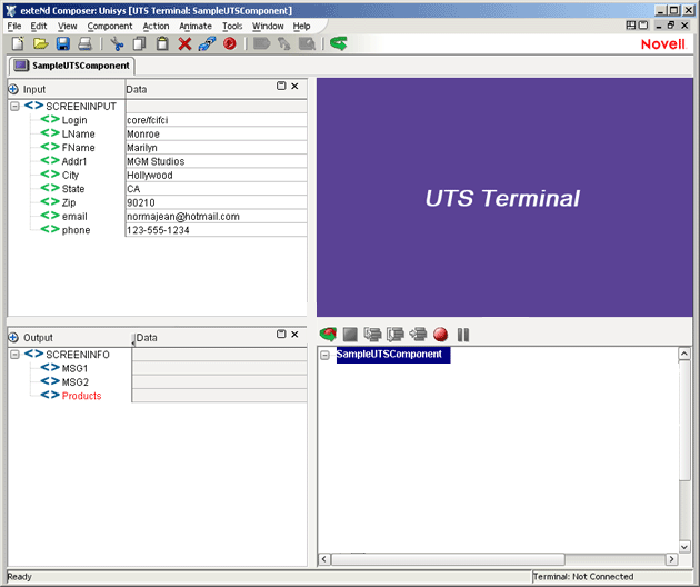Start animation with green-red arrow icon
700x587 pixels.
328,334
